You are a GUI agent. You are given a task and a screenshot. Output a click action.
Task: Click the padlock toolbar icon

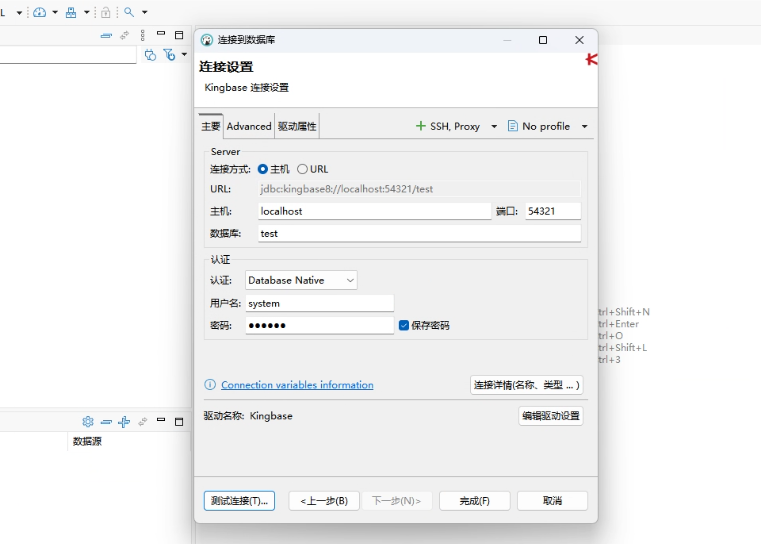click(105, 12)
